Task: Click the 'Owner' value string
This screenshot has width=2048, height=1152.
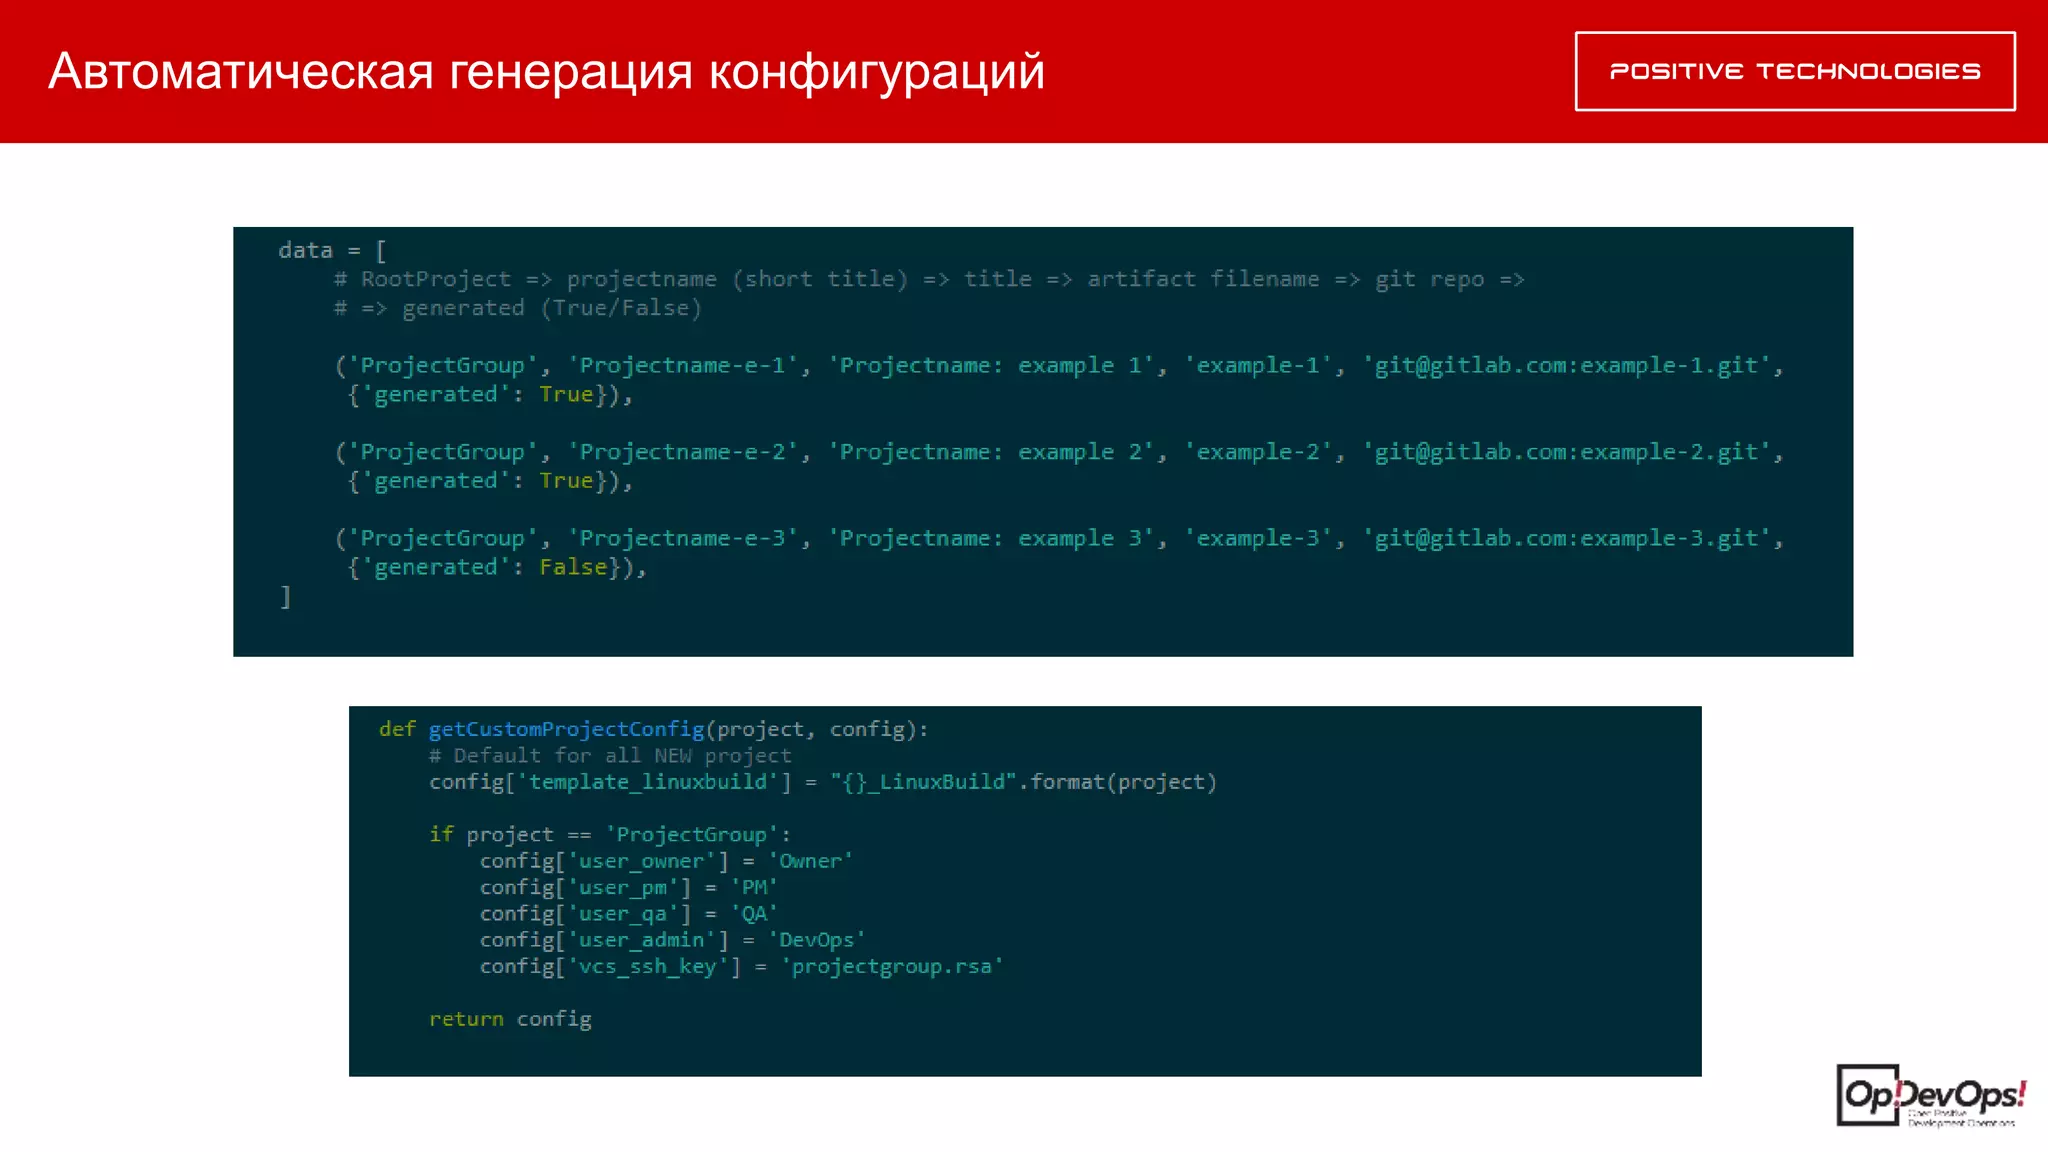Action: (x=811, y=861)
